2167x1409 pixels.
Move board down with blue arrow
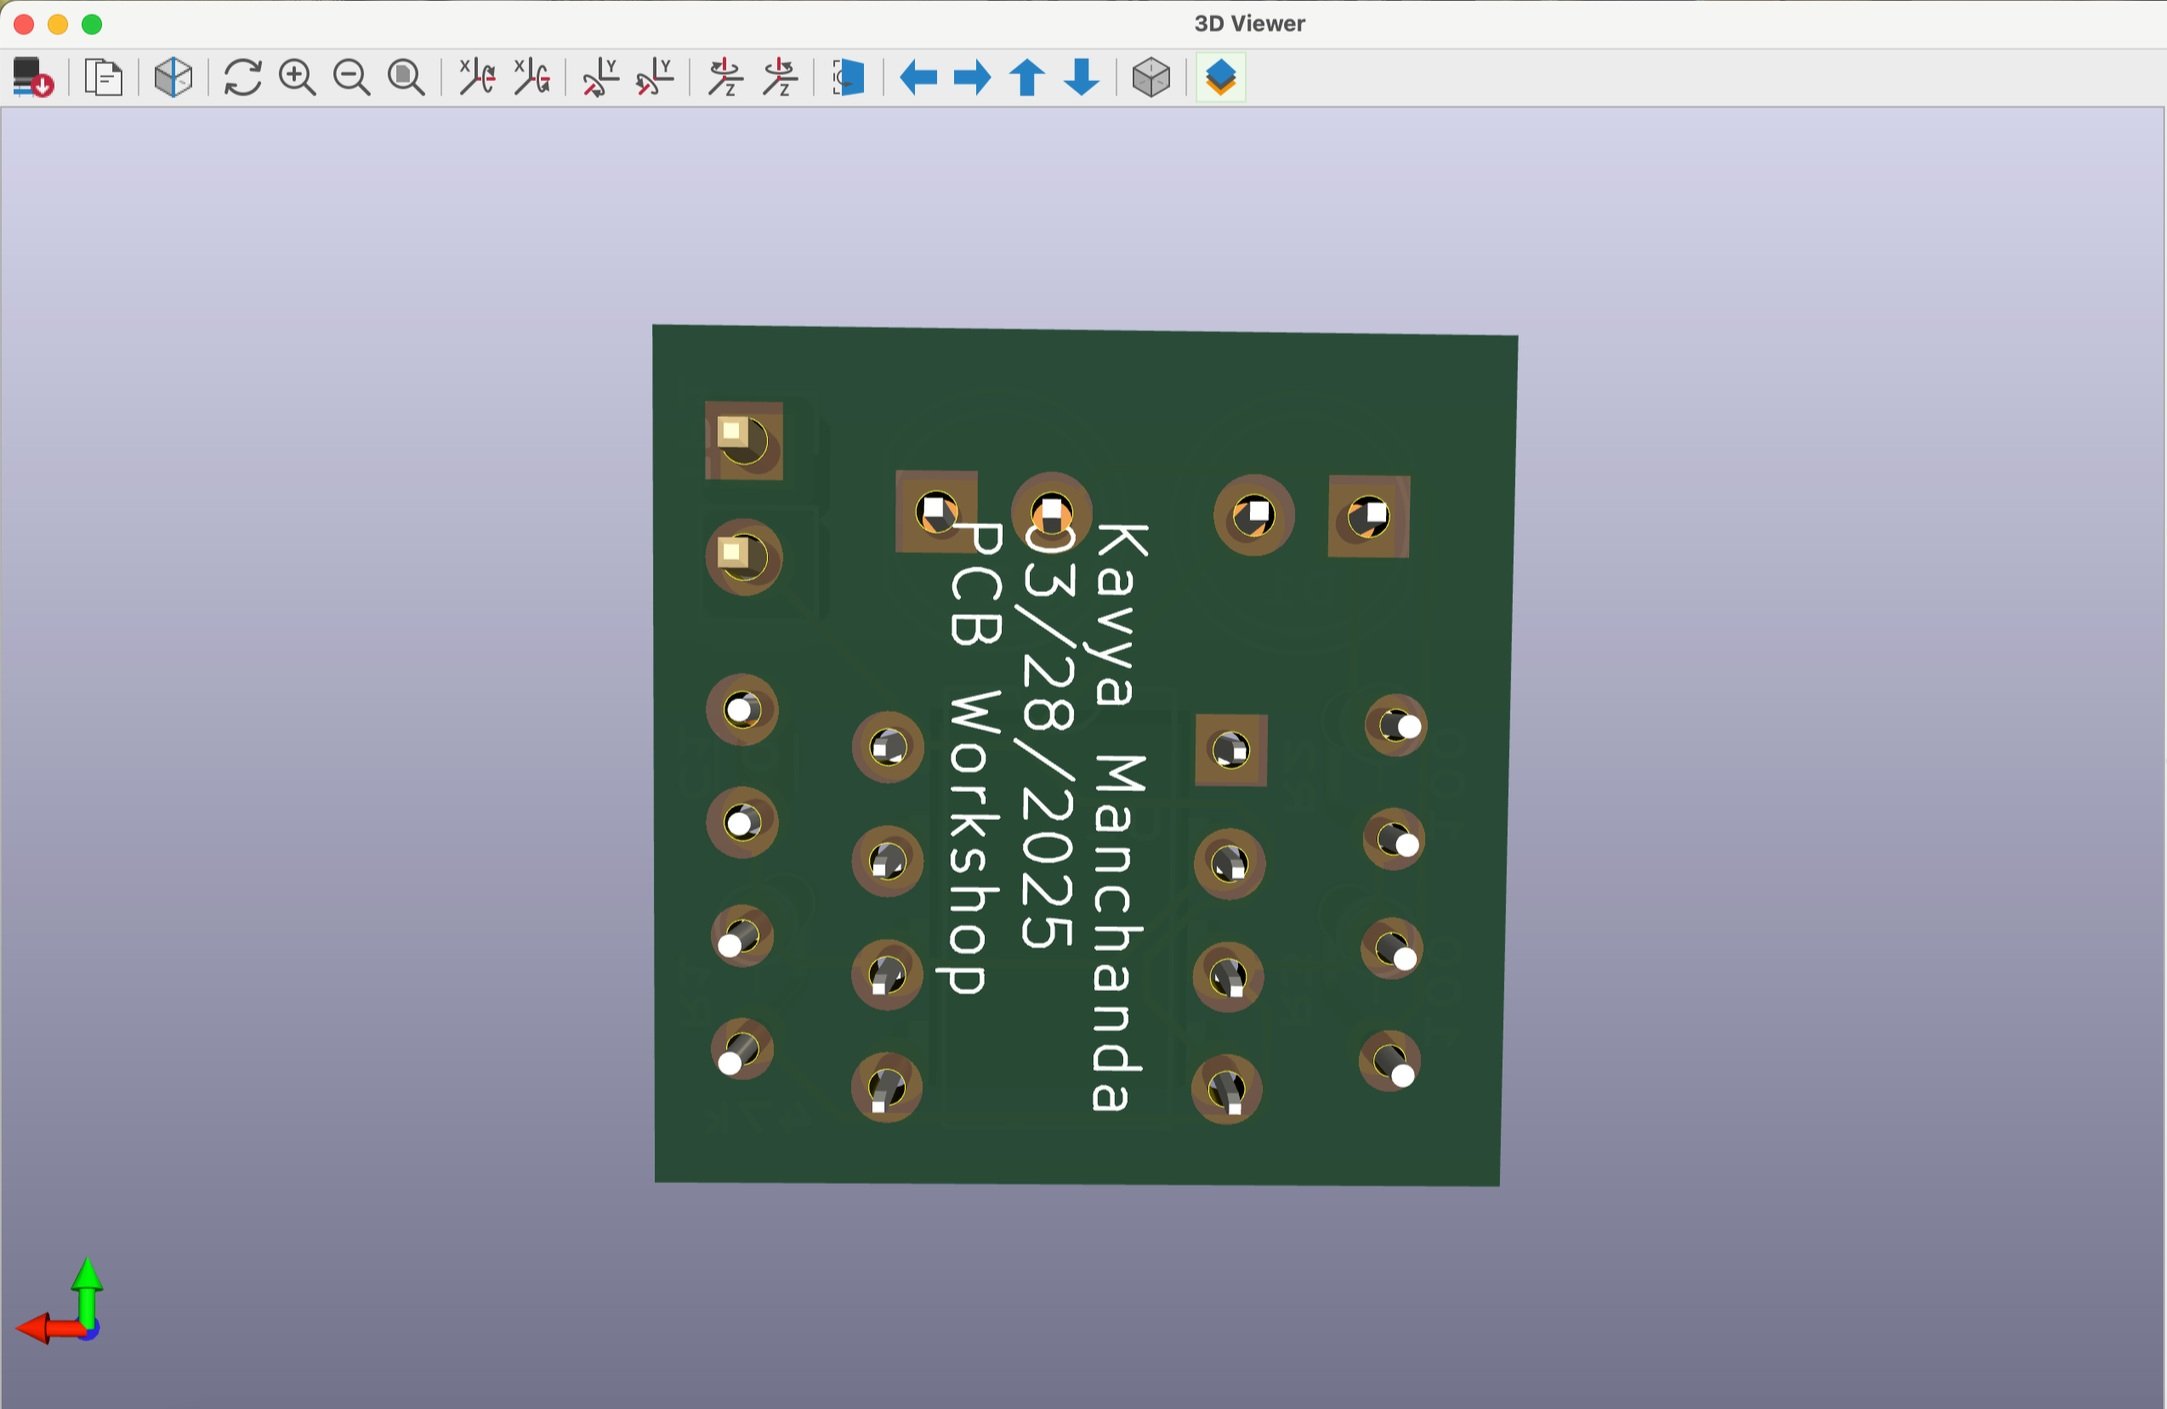tap(1082, 77)
